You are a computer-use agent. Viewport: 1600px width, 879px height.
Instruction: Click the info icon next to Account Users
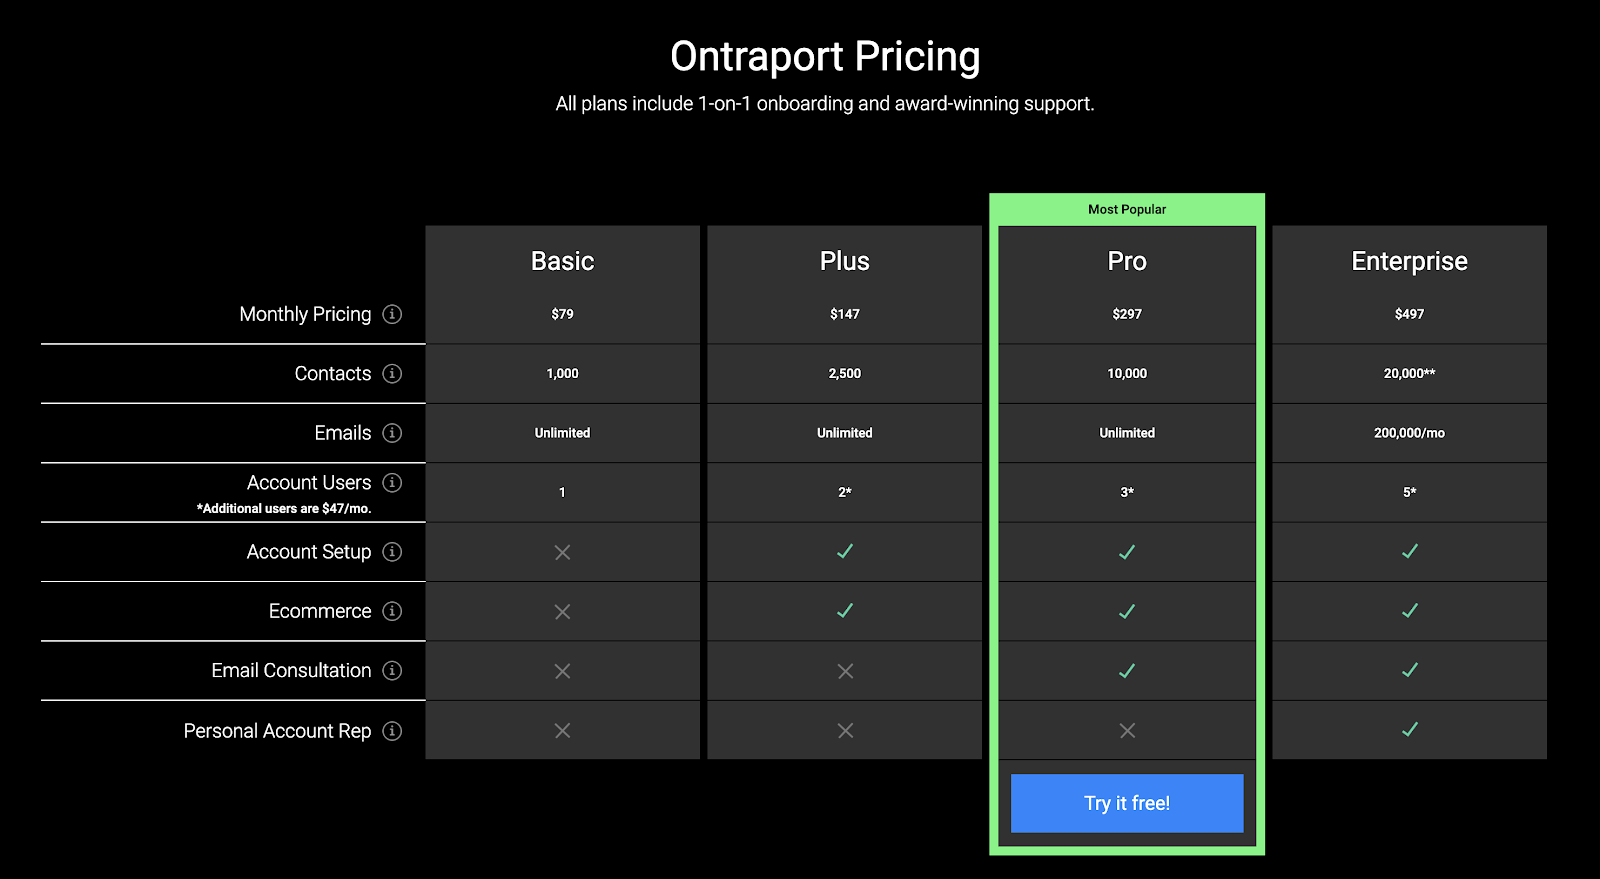392,482
